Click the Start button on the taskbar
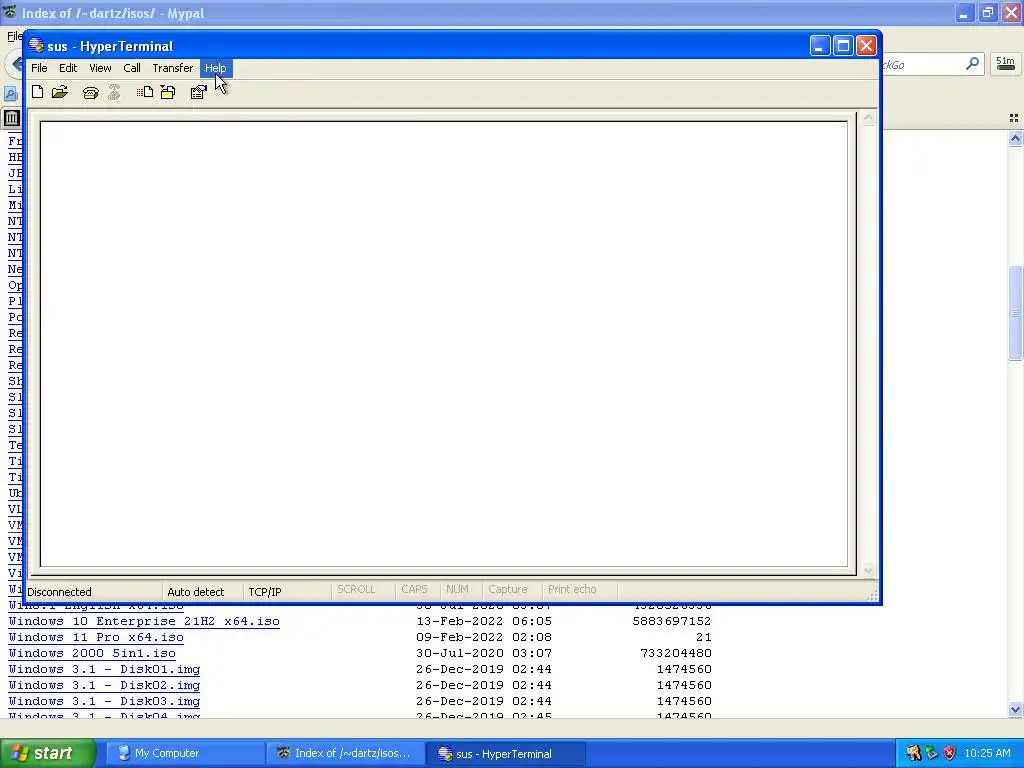This screenshot has height=768, width=1024. (x=47, y=753)
